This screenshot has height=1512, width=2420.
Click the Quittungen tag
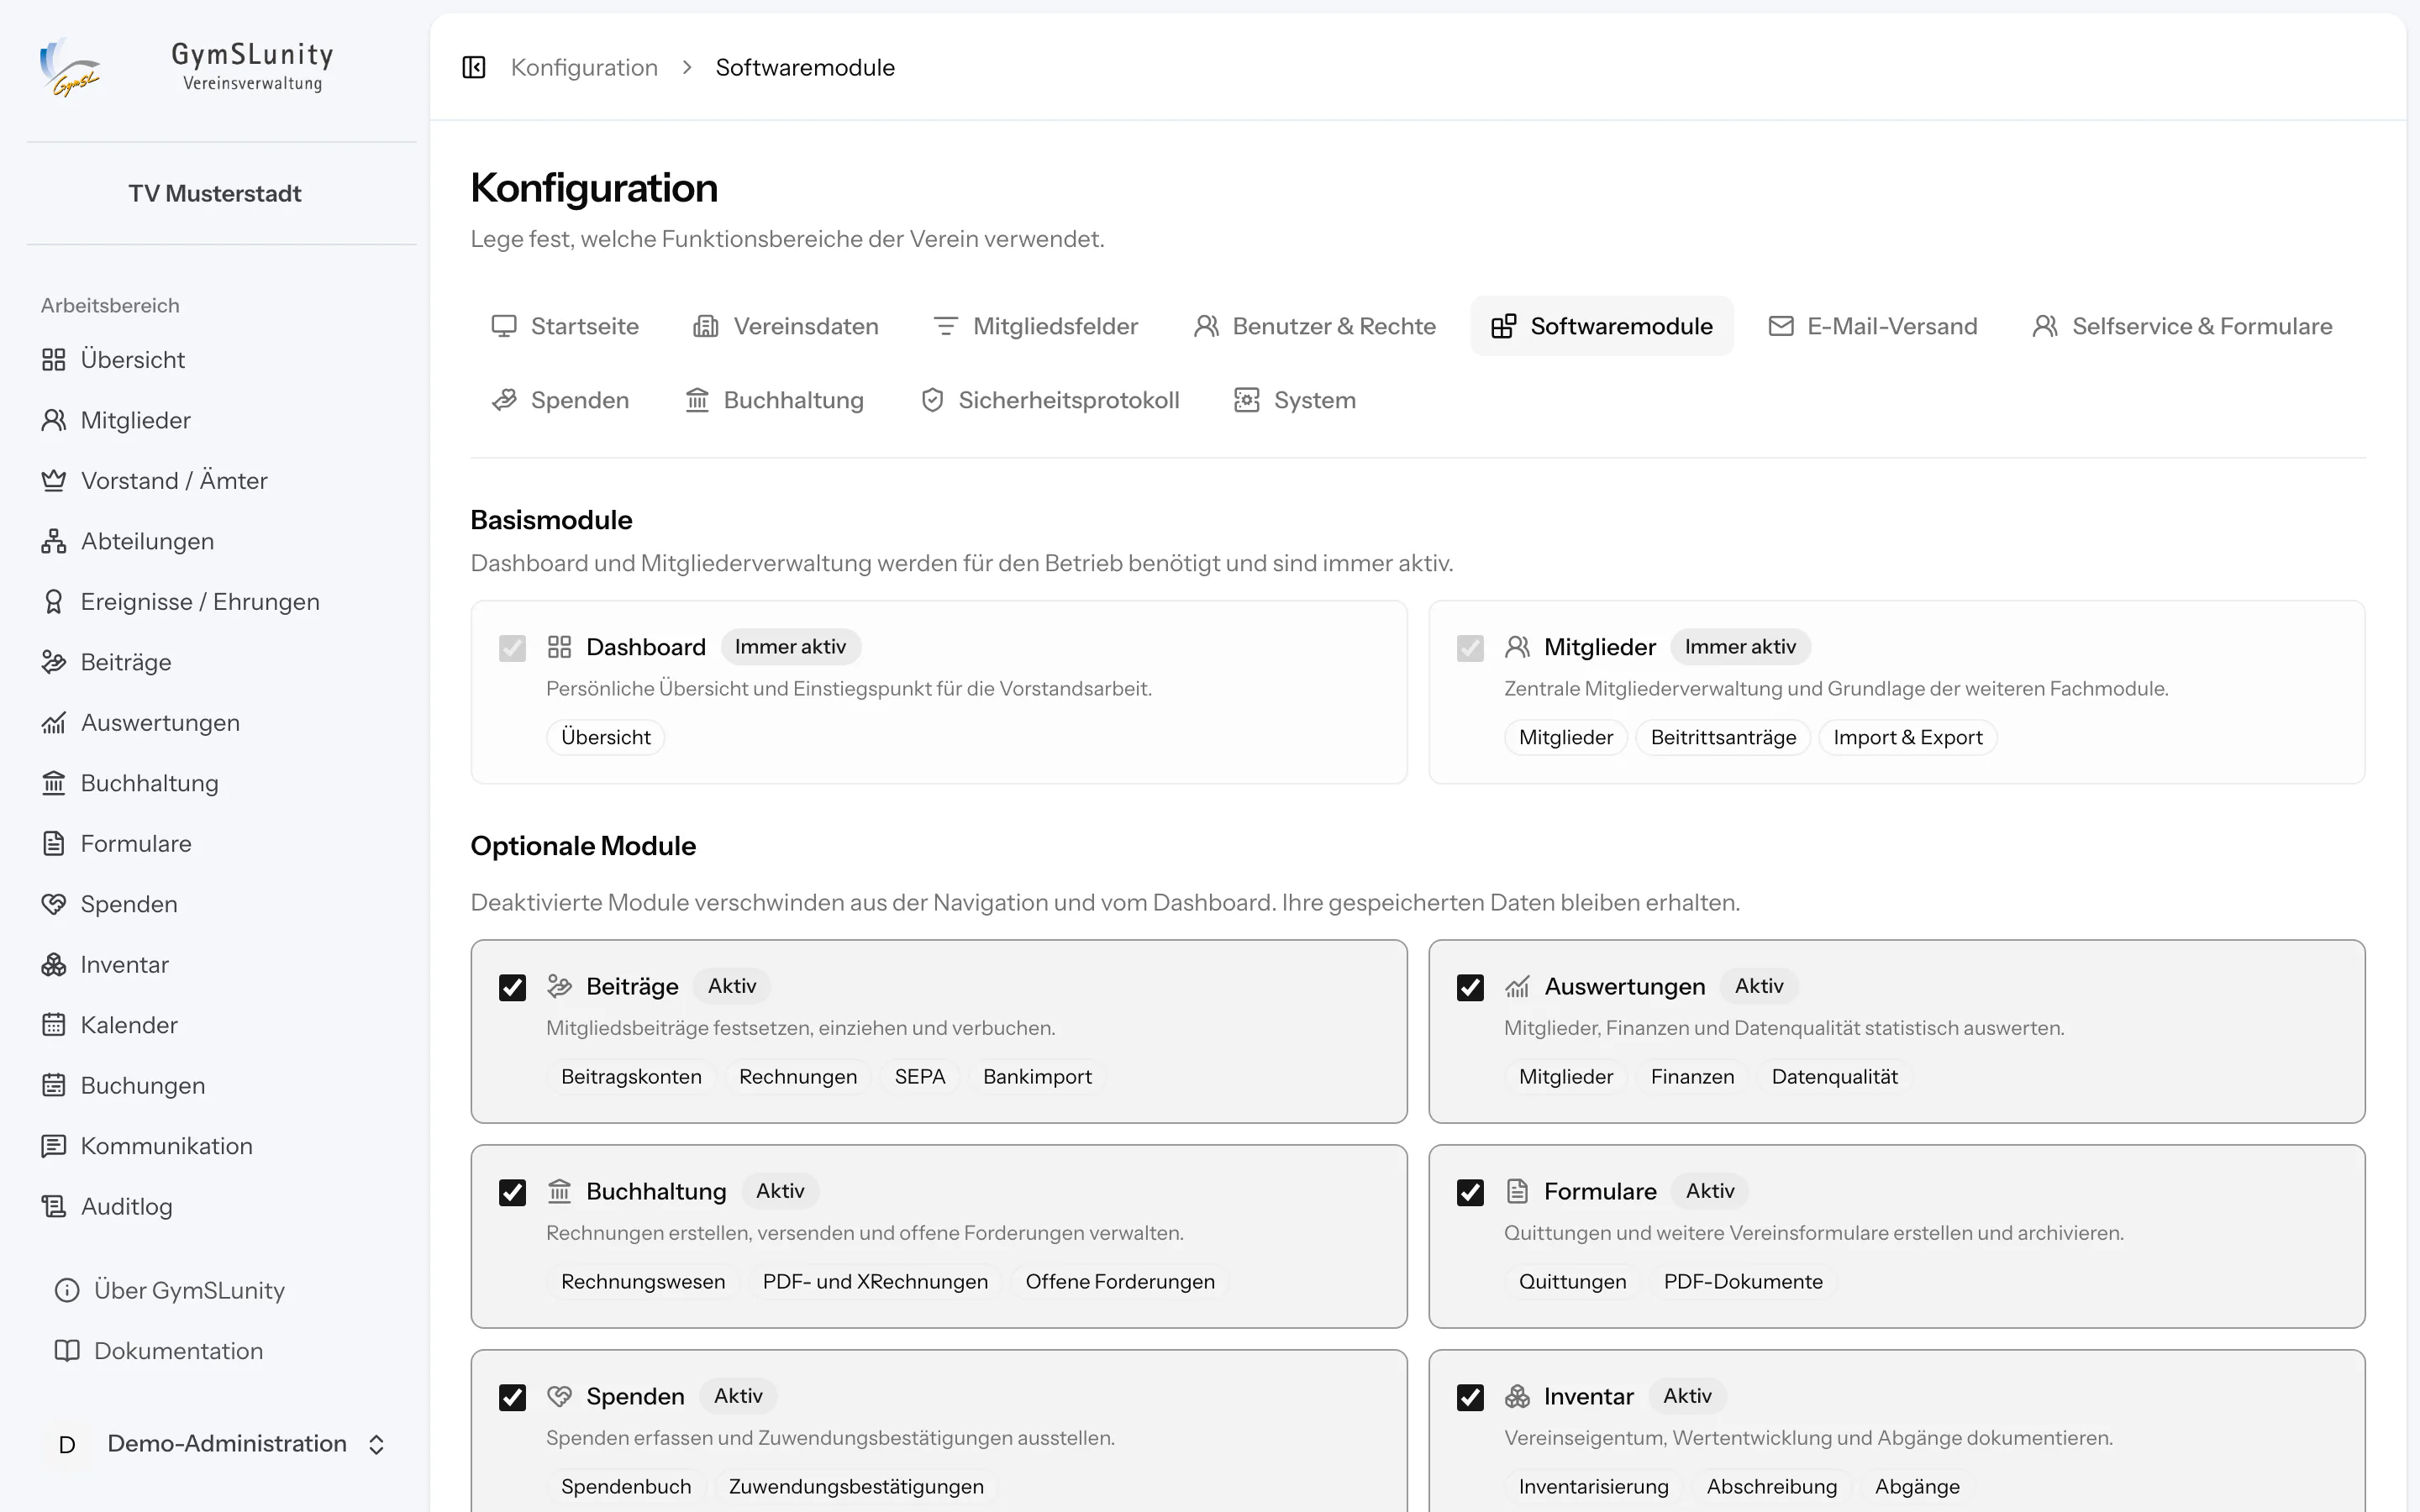click(x=1572, y=1282)
